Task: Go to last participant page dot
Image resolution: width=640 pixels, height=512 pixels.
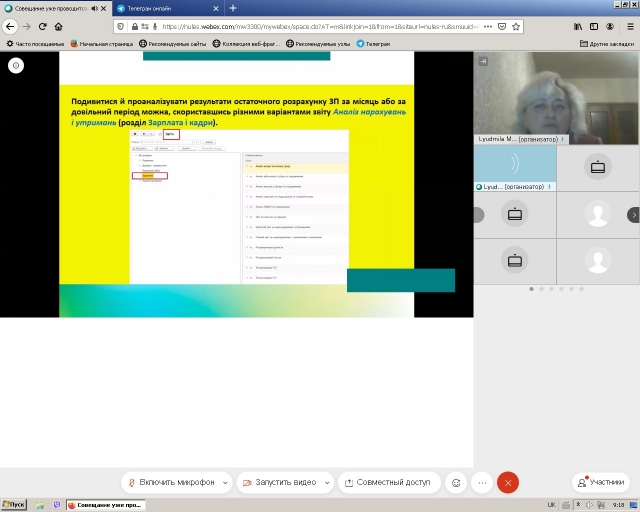Action: [x=581, y=289]
